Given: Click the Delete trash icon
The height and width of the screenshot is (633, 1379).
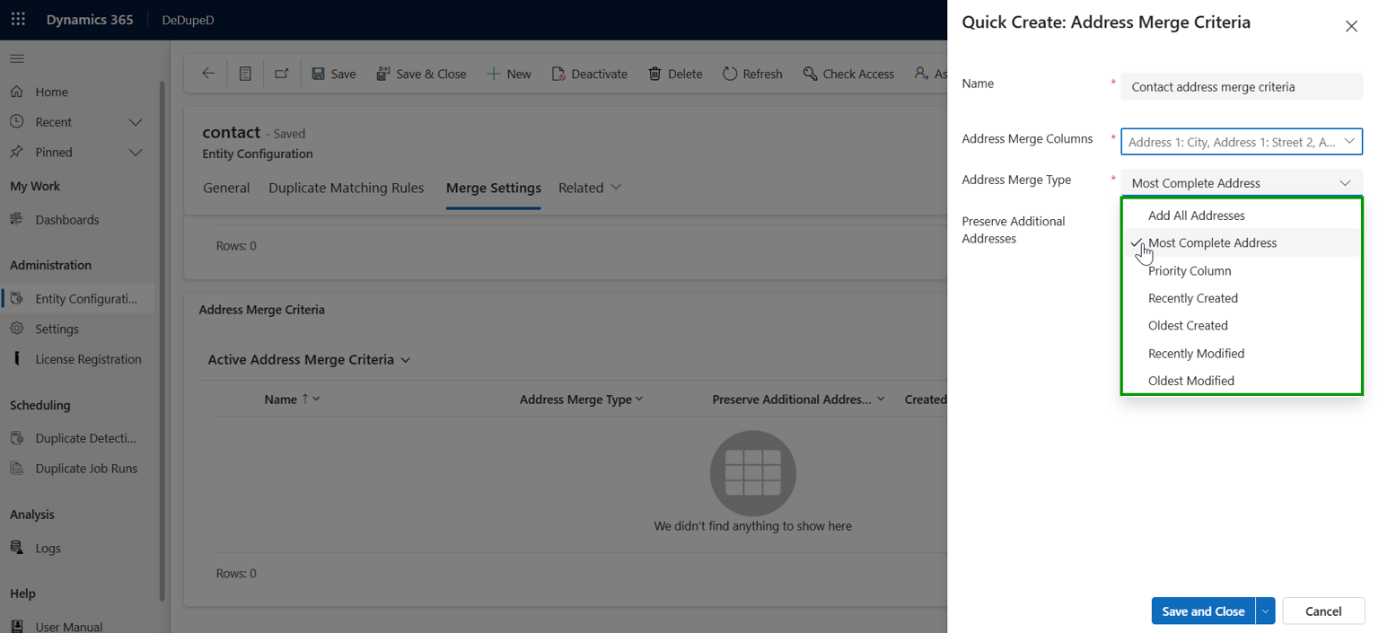Looking at the screenshot, I should tap(655, 74).
